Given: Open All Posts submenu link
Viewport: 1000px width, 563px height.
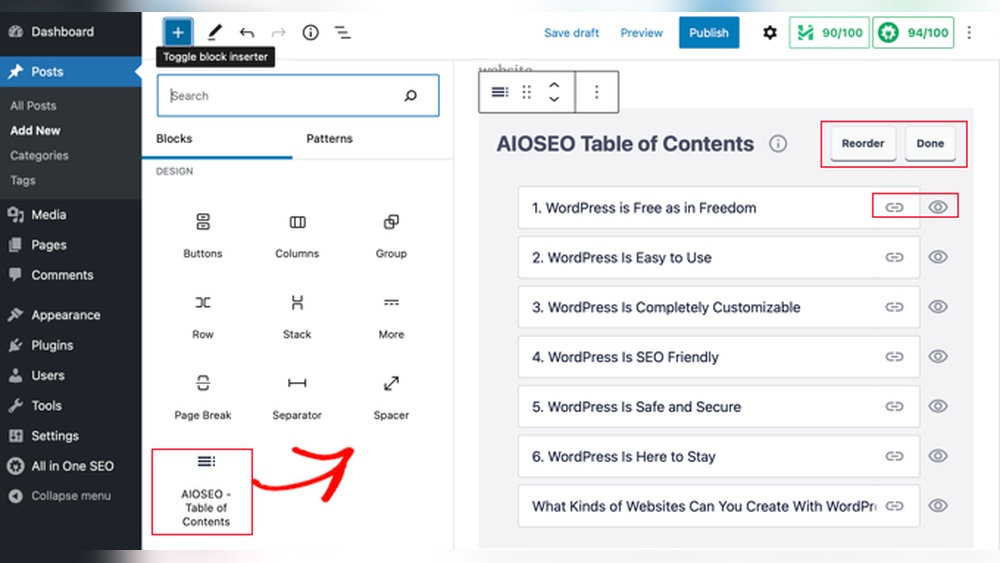Looking at the screenshot, I should click(x=33, y=105).
